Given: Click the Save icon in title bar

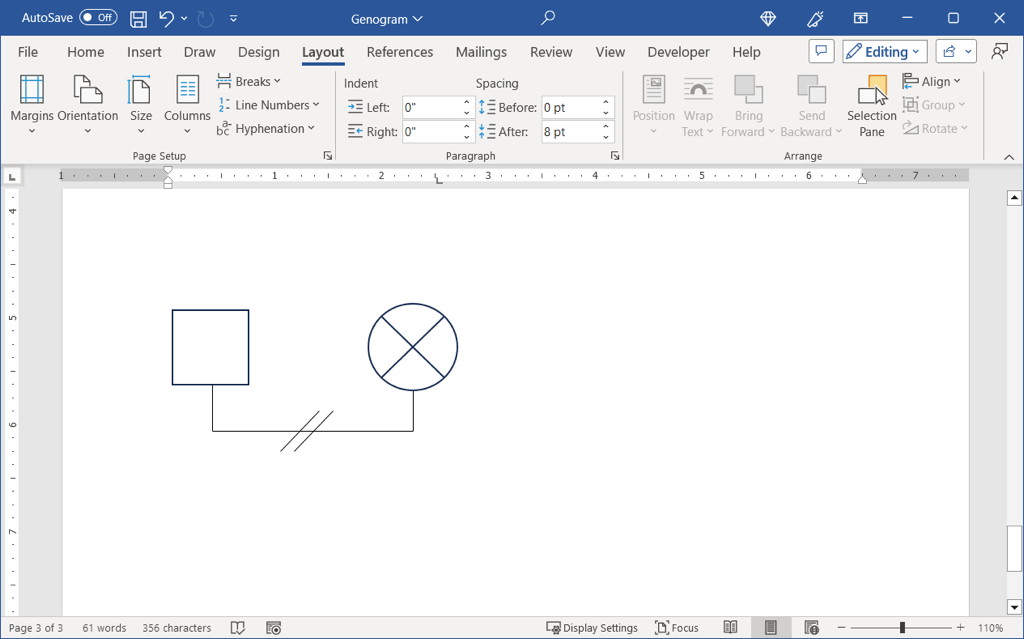Looking at the screenshot, I should (x=139, y=18).
